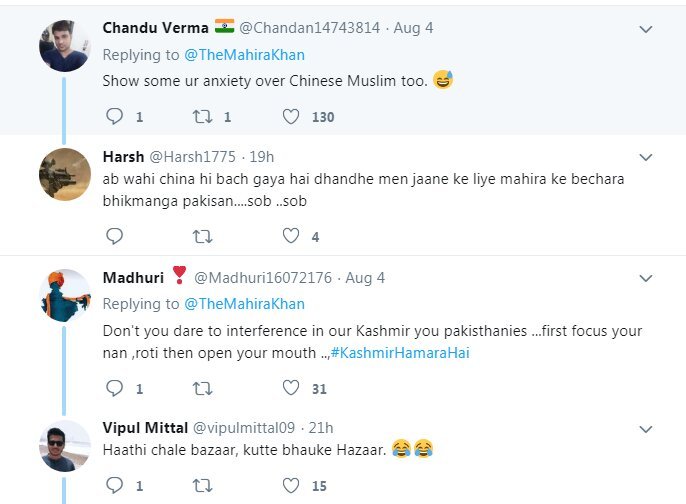Viewport: 686px width, 504px height.
Task: Like Harsh's tweet with 4 likes
Action: (291, 237)
